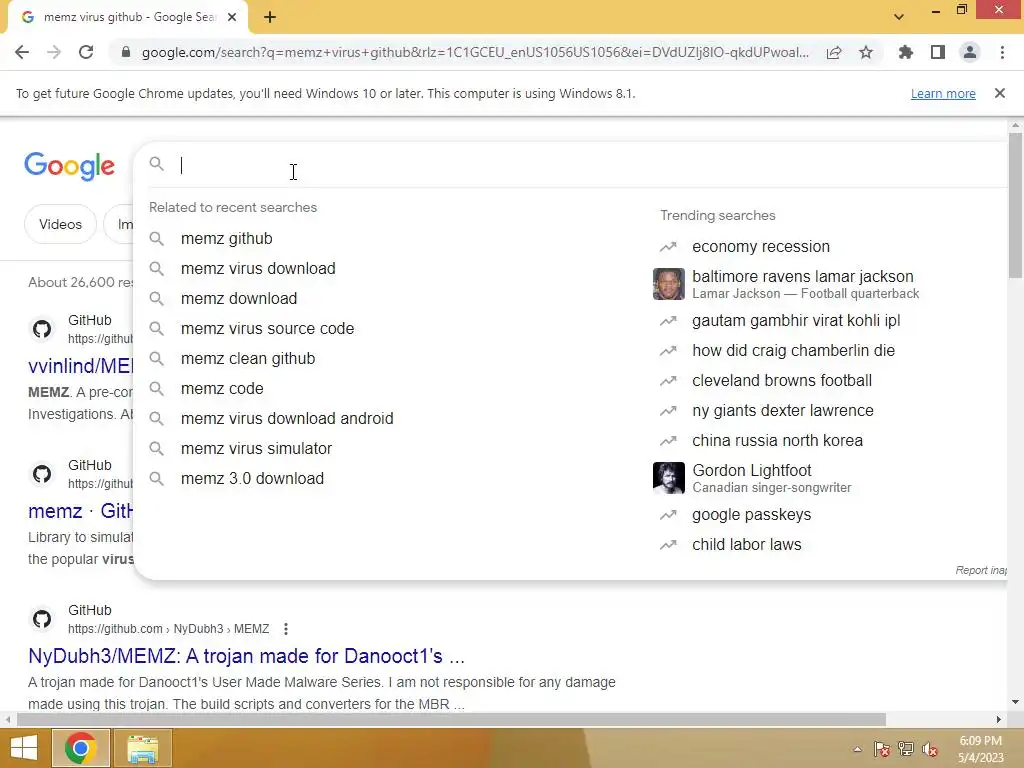
Task: Go back to the previous page
Action: click(22, 52)
